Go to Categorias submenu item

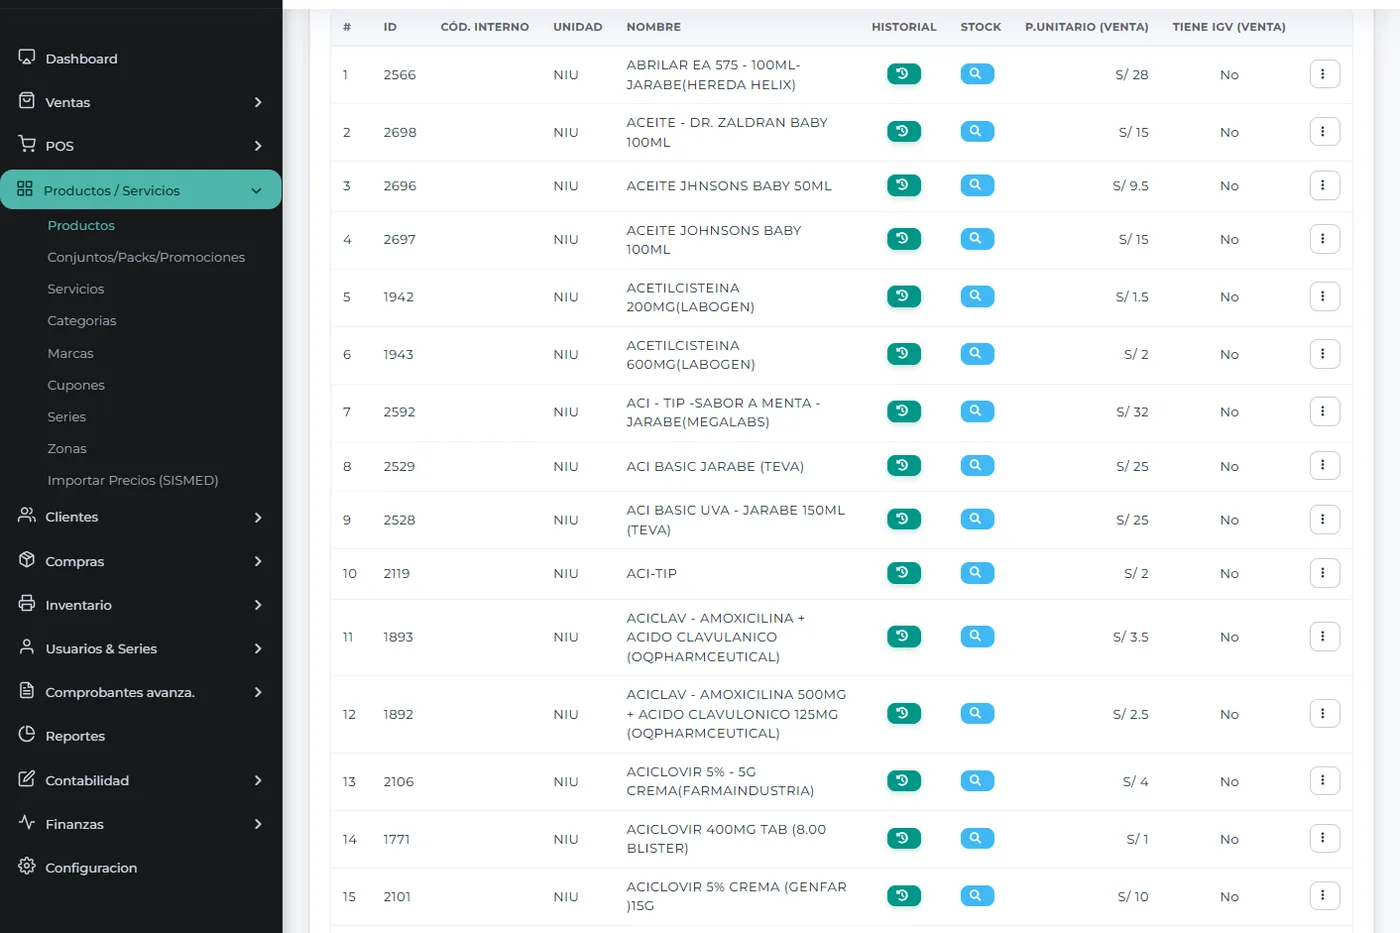click(x=82, y=321)
